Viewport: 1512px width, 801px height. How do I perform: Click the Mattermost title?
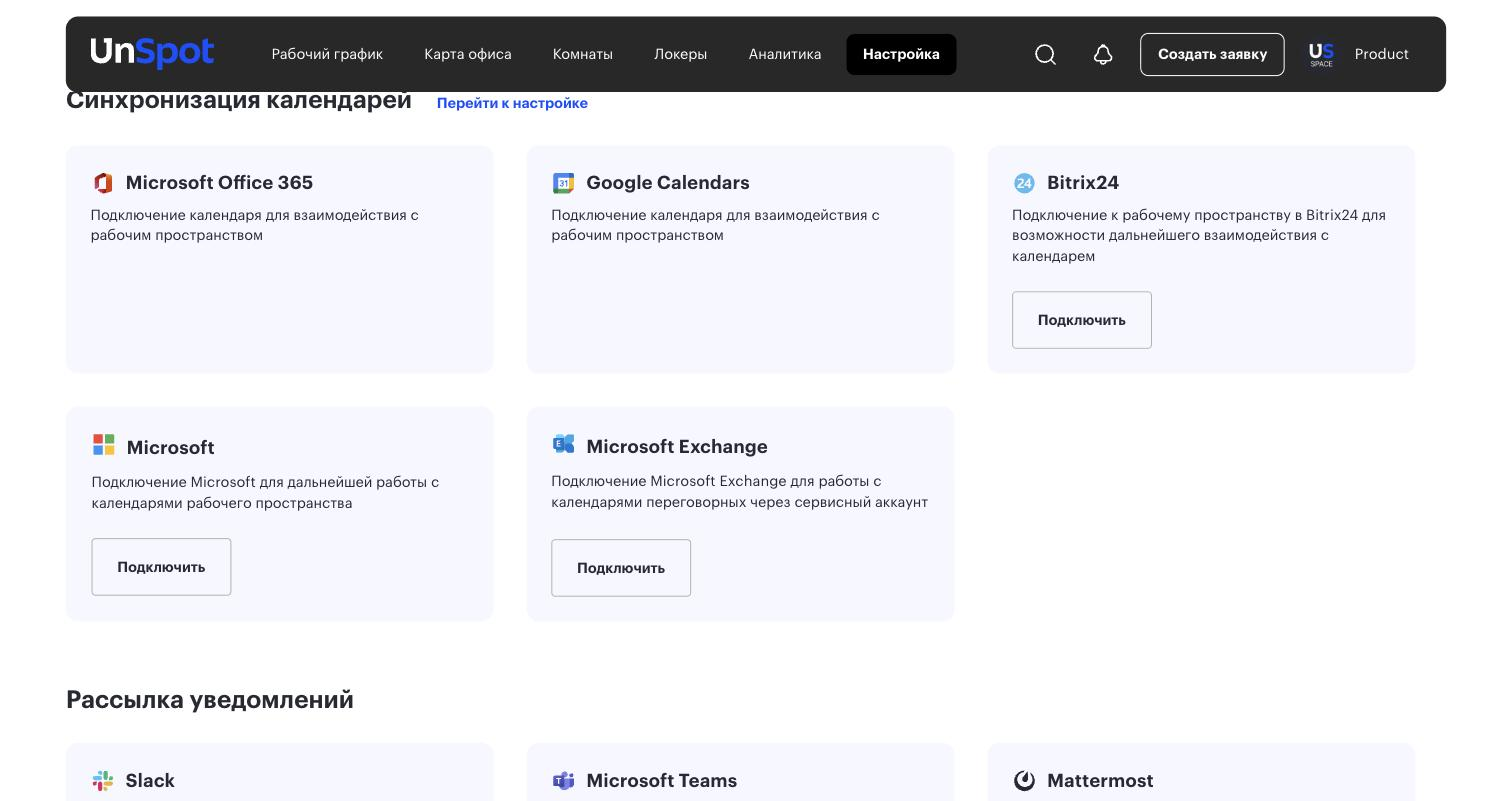click(1100, 781)
